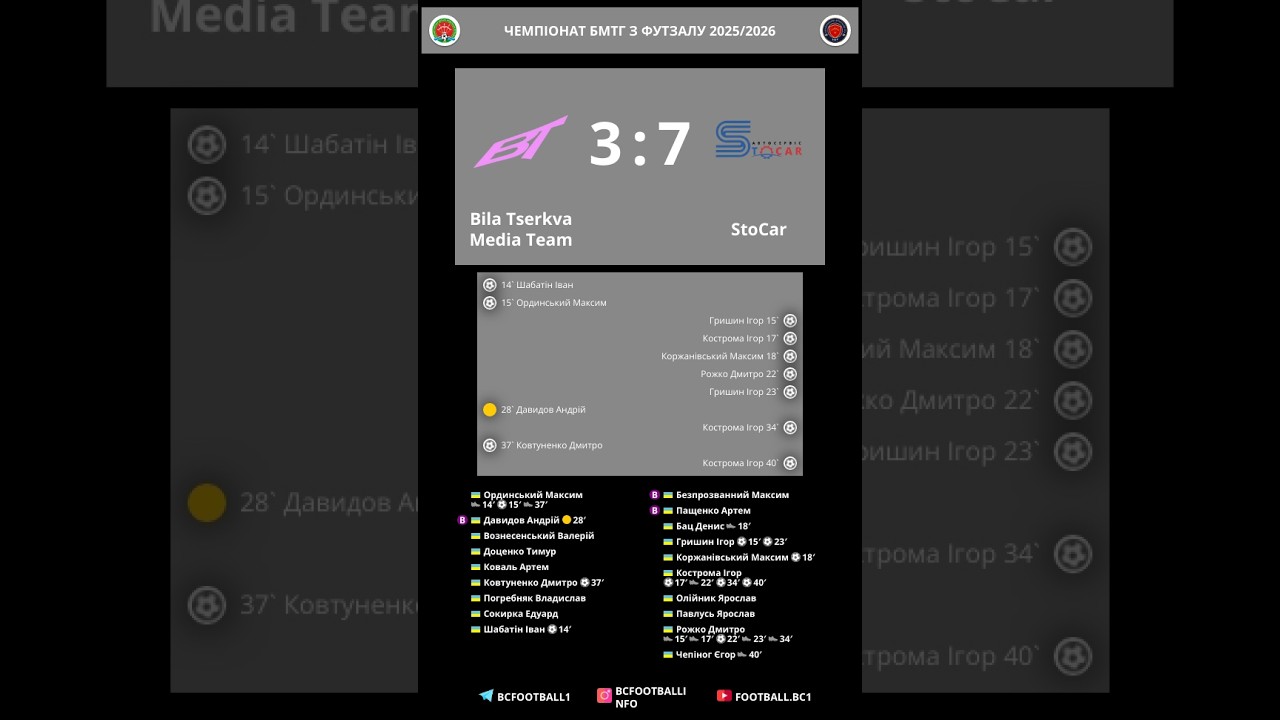
Task: Select Олійник Ярослав in the StoCar lineup
Action: point(716,599)
